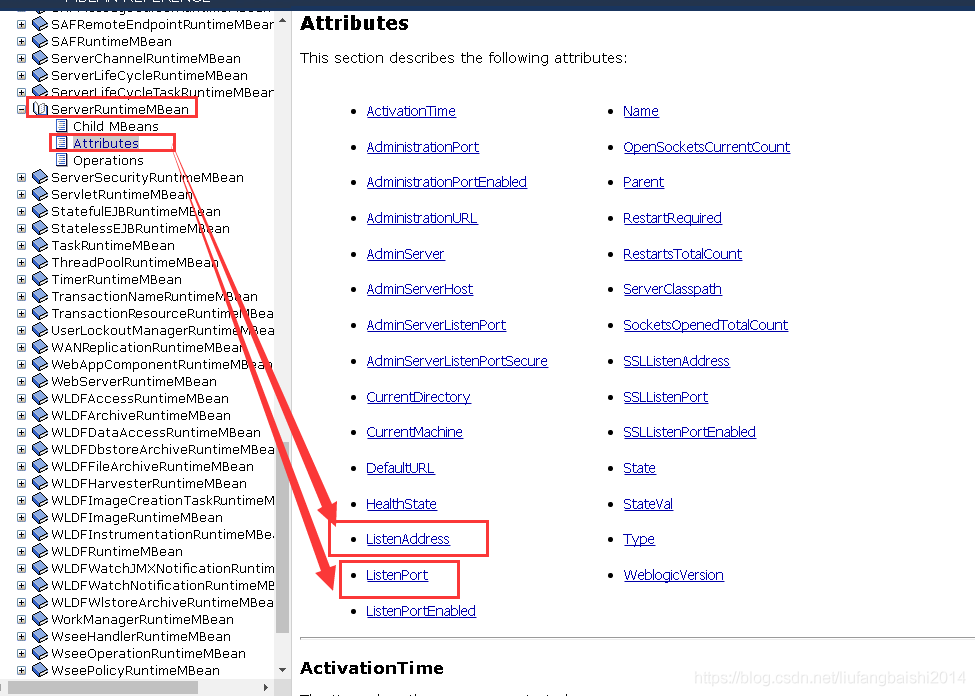Click the WLDFAccessRuntimeMBean book icon
The height and width of the screenshot is (696, 975).
40,398
